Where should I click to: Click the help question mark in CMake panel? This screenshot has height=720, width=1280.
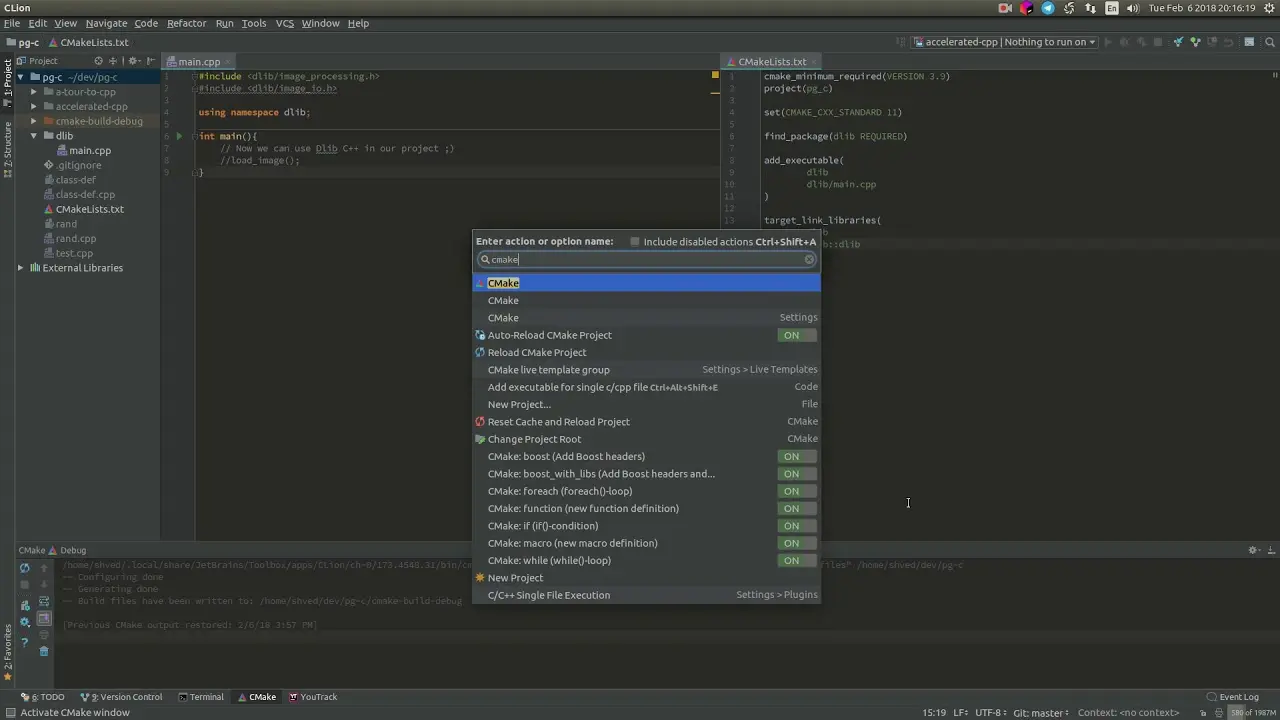25,643
